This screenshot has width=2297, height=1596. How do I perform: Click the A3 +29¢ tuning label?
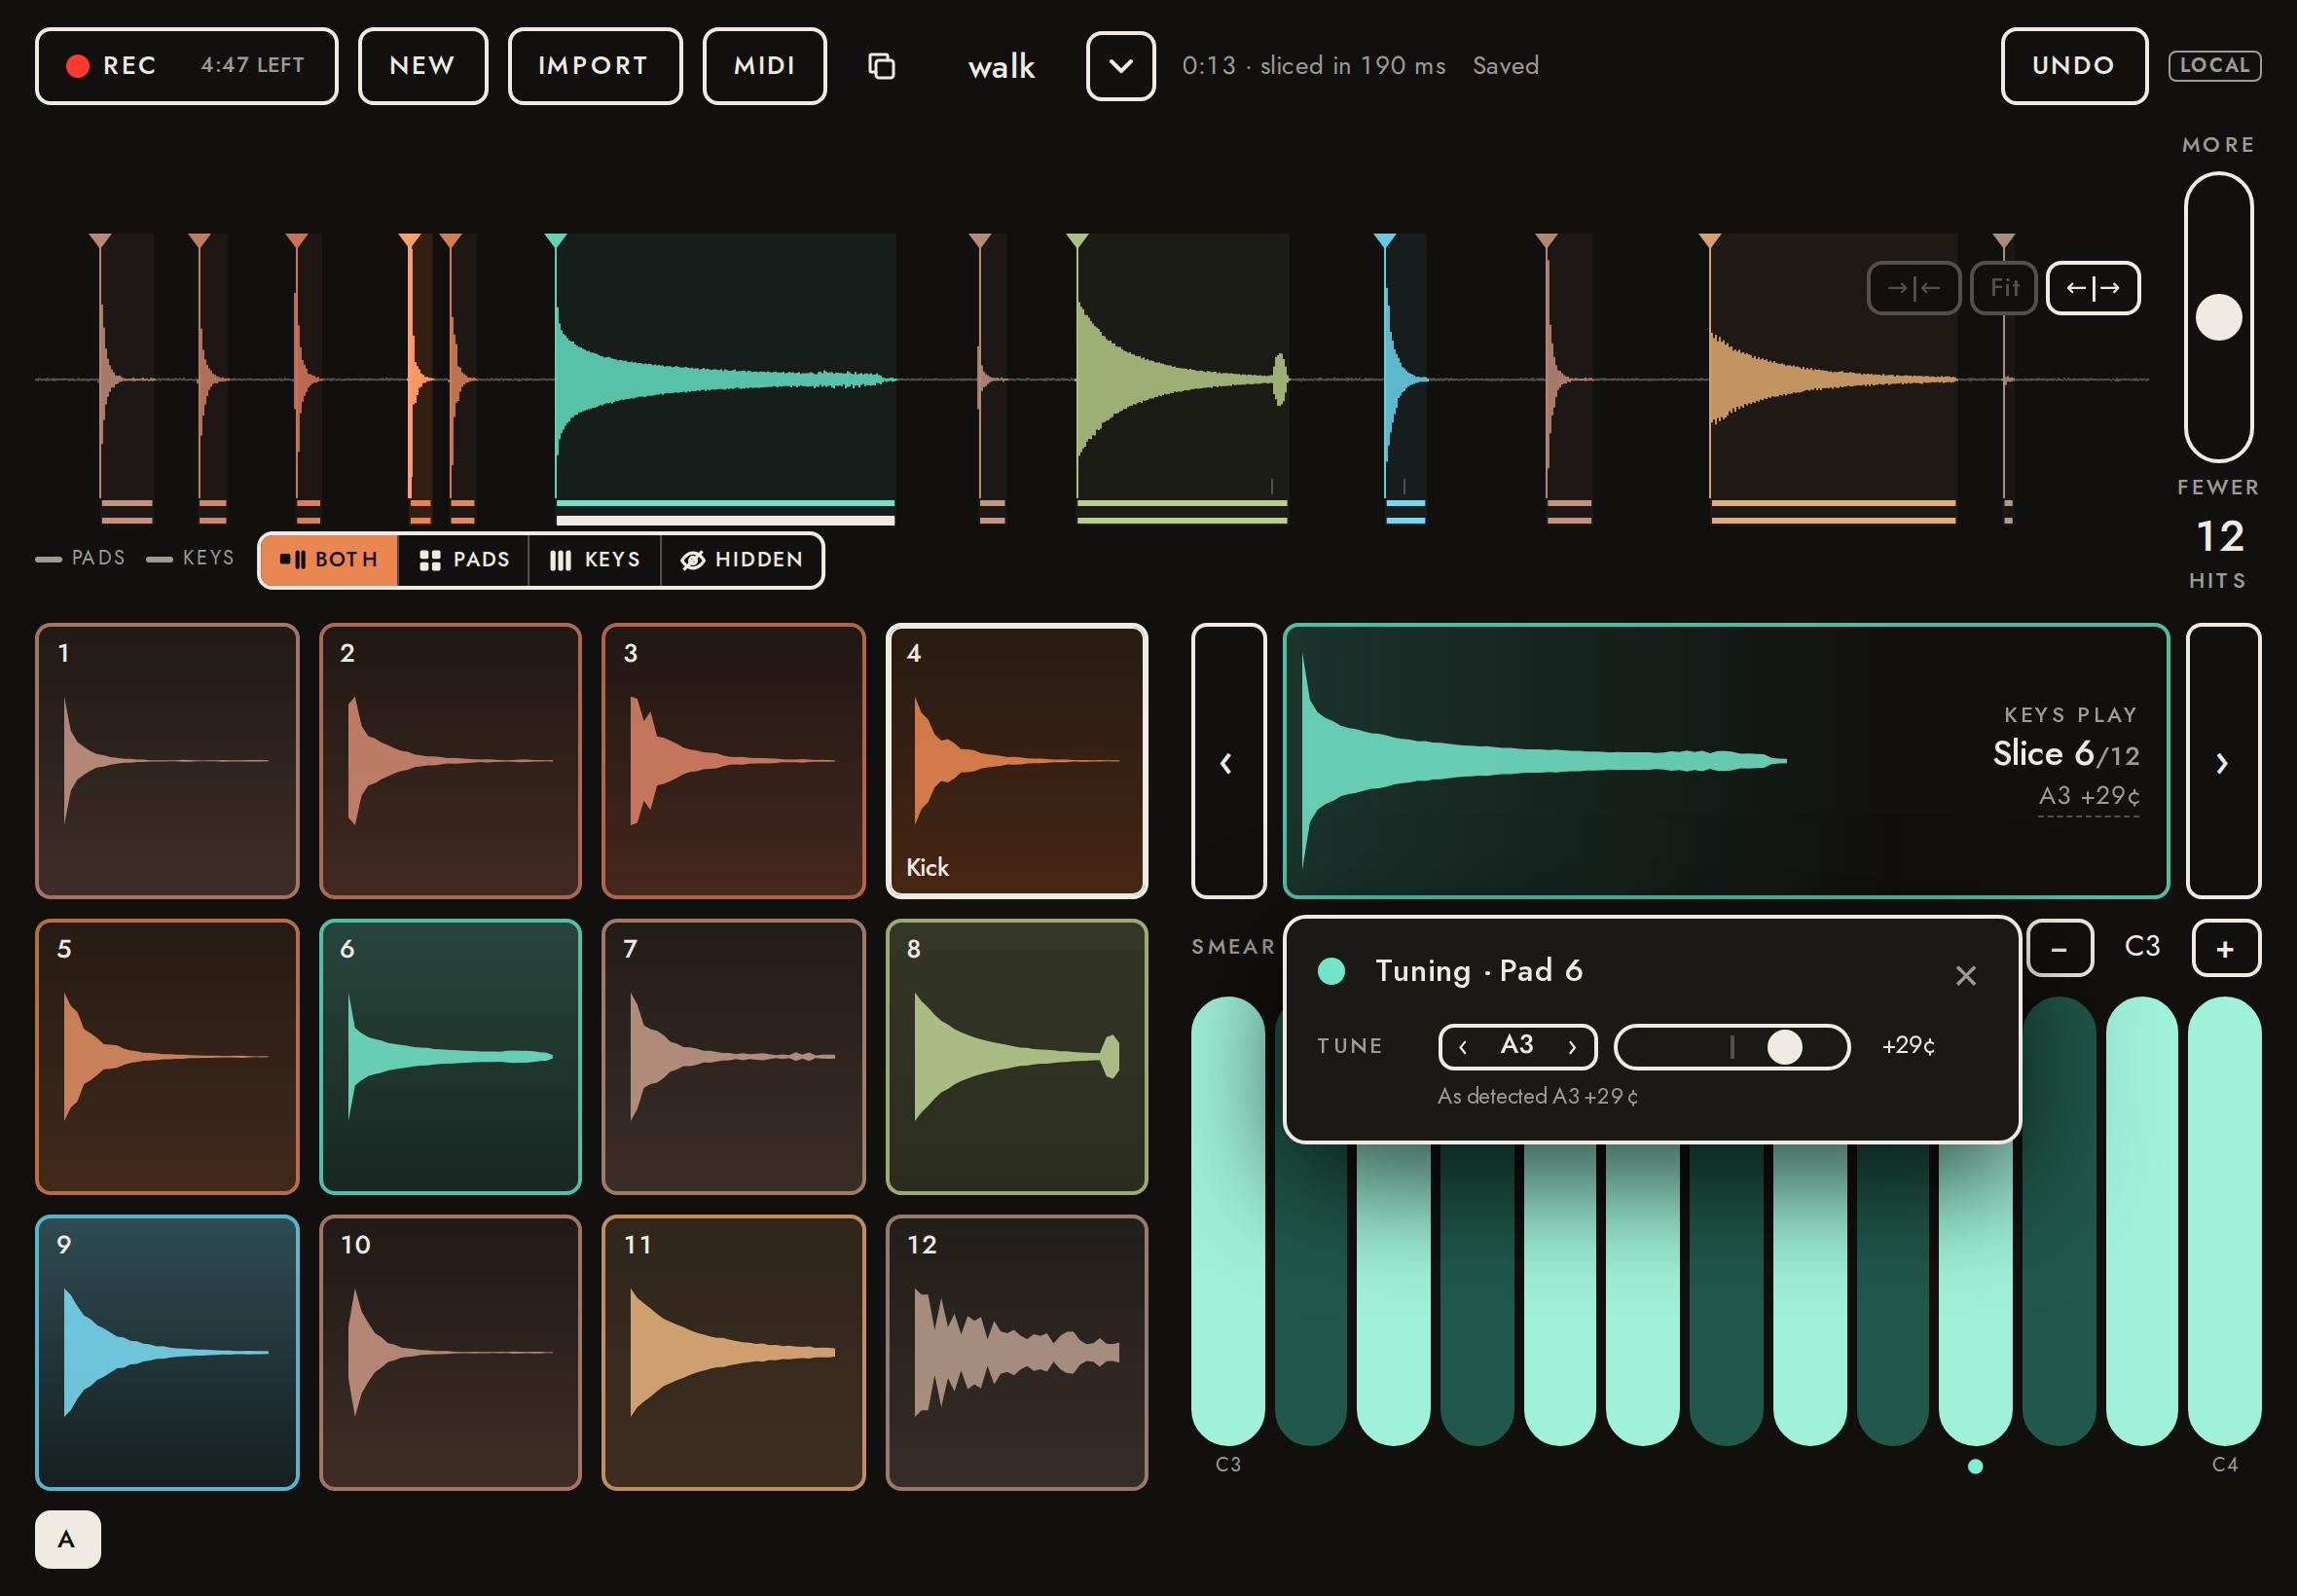coord(2089,796)
